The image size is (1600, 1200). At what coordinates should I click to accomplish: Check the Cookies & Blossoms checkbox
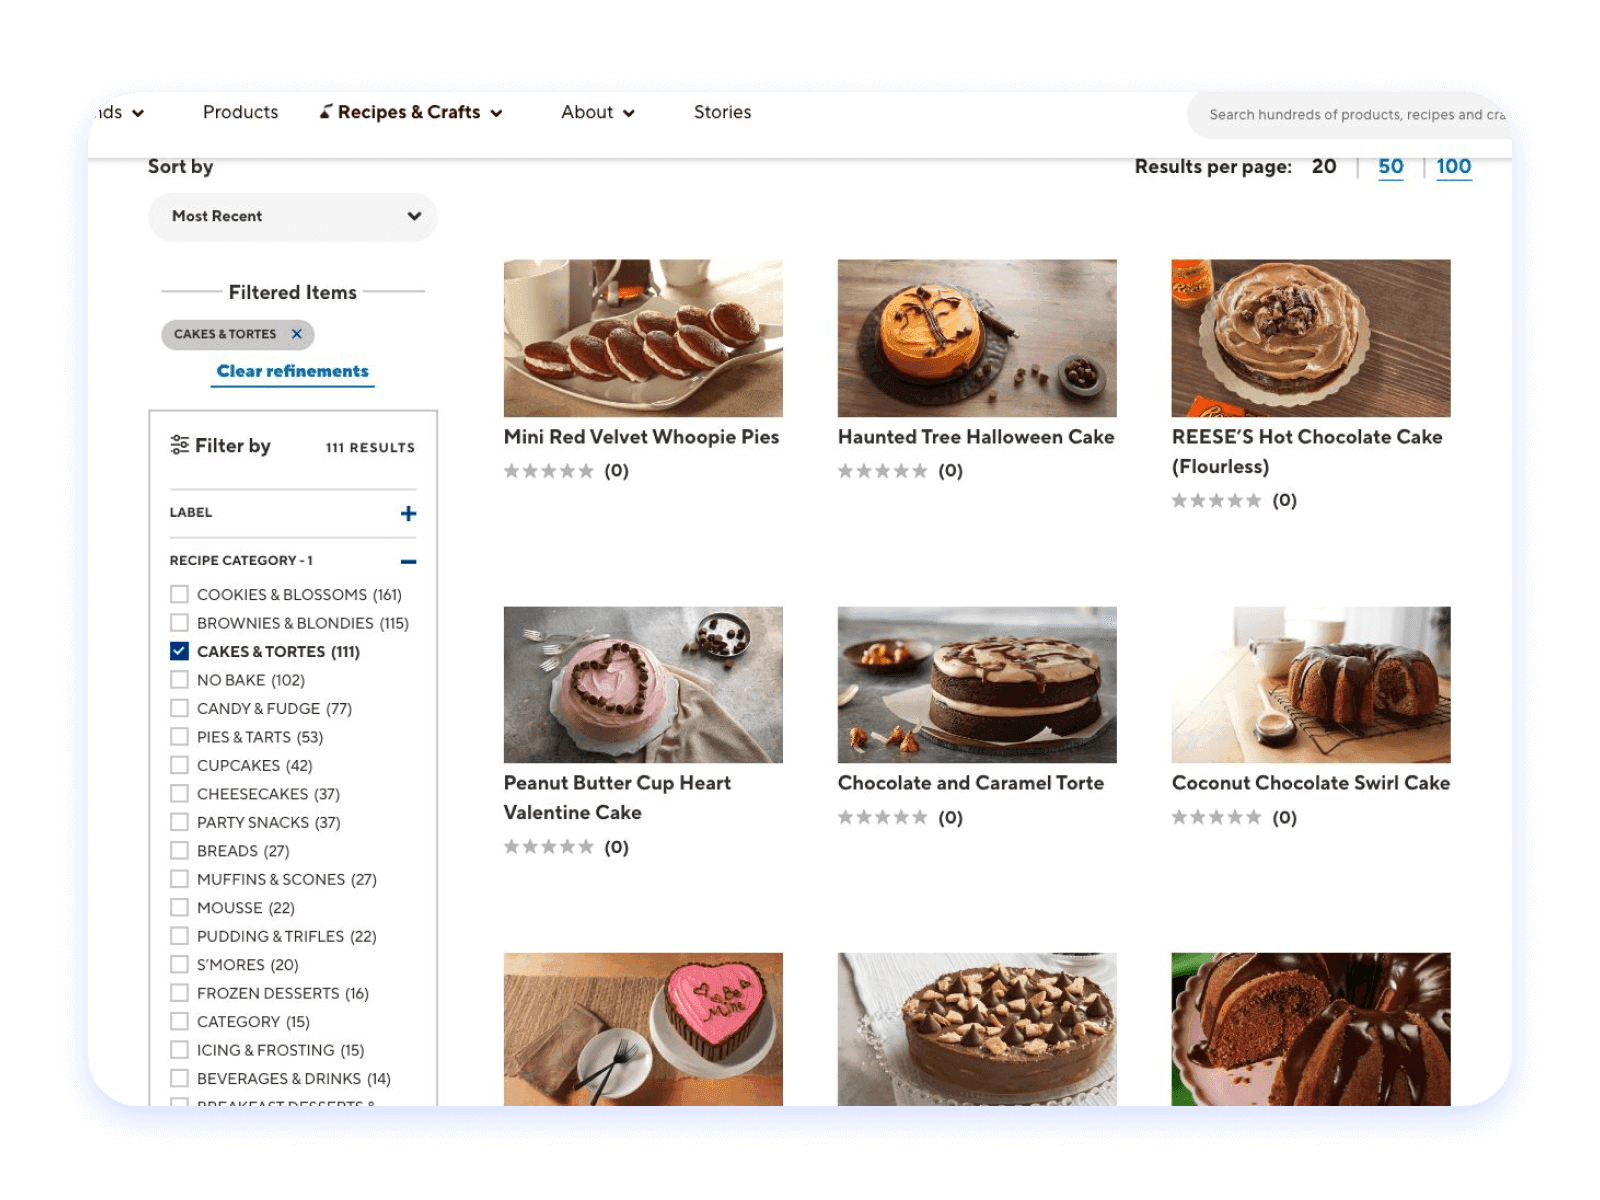point(180,594)
